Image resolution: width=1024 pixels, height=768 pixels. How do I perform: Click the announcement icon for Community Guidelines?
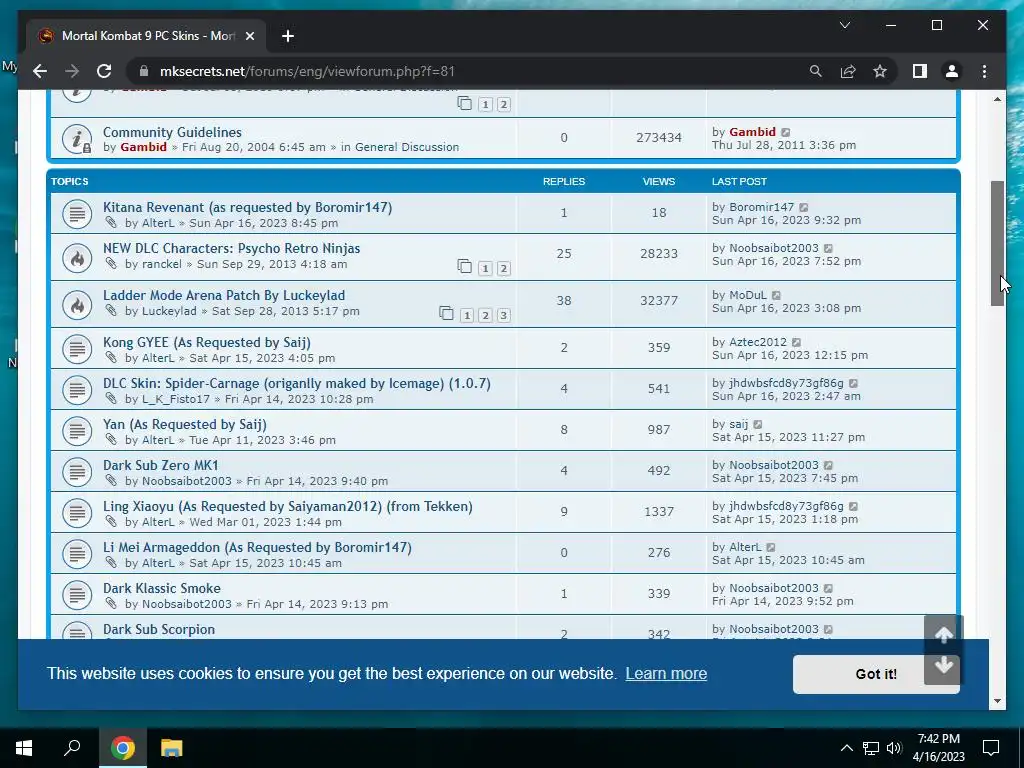pos(77,138)
